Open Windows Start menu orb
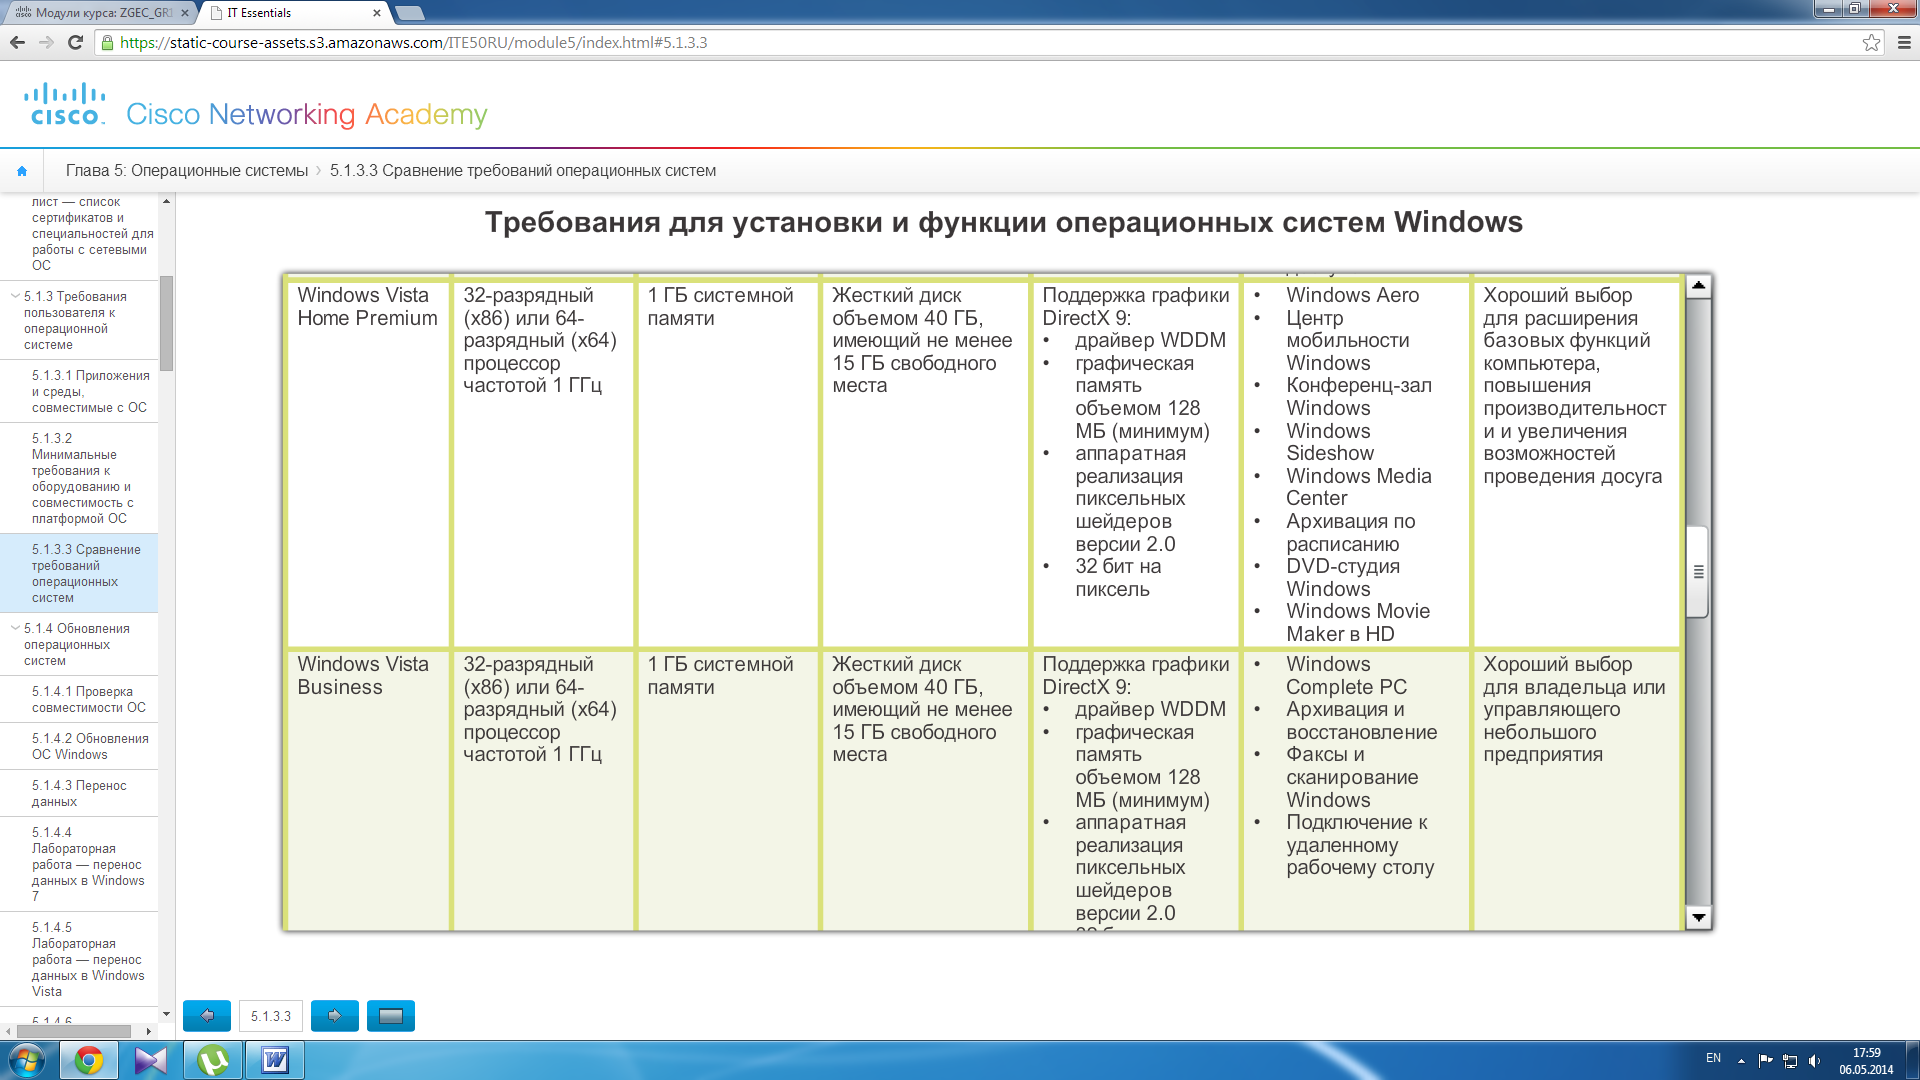 point(27,1060)
